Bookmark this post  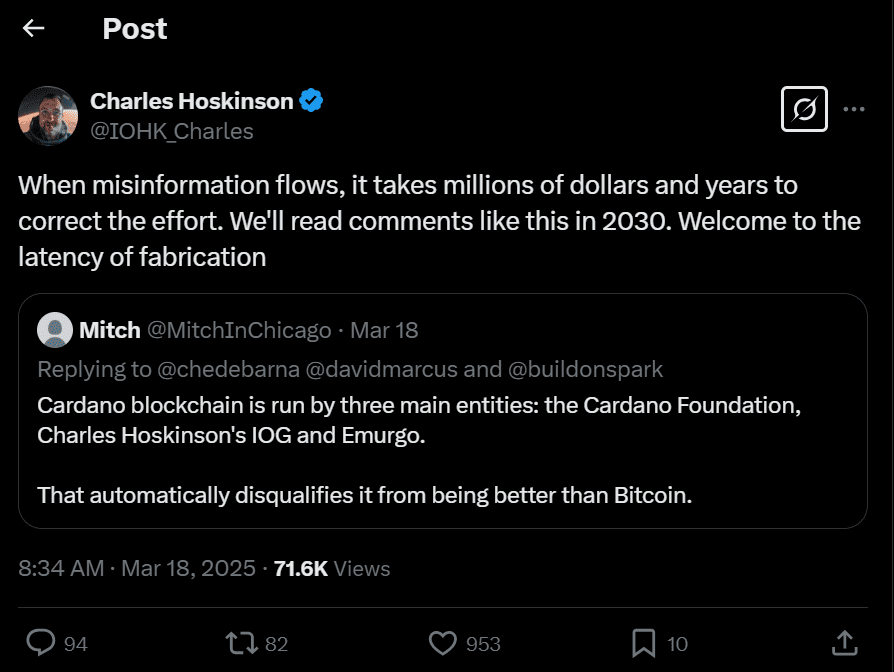coord(645,645)
